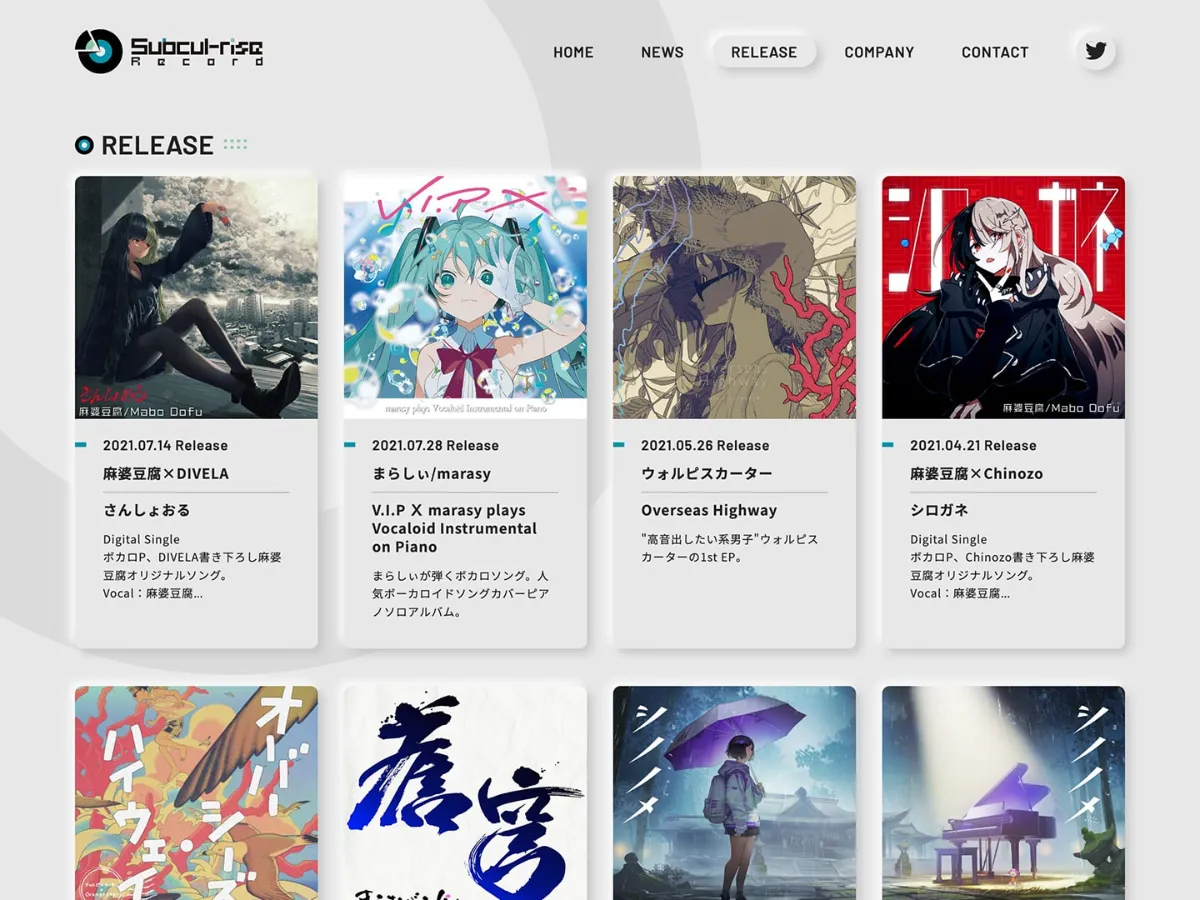Open the シノノメ grand piano cover

(1003, 793)
